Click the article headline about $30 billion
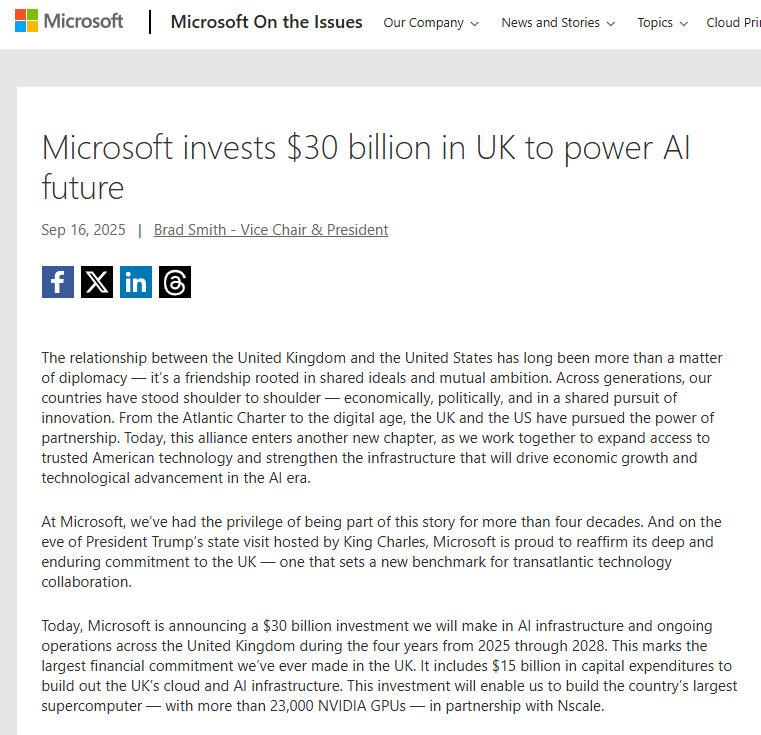Screen dimensions: 761x735 coord(365,167)
